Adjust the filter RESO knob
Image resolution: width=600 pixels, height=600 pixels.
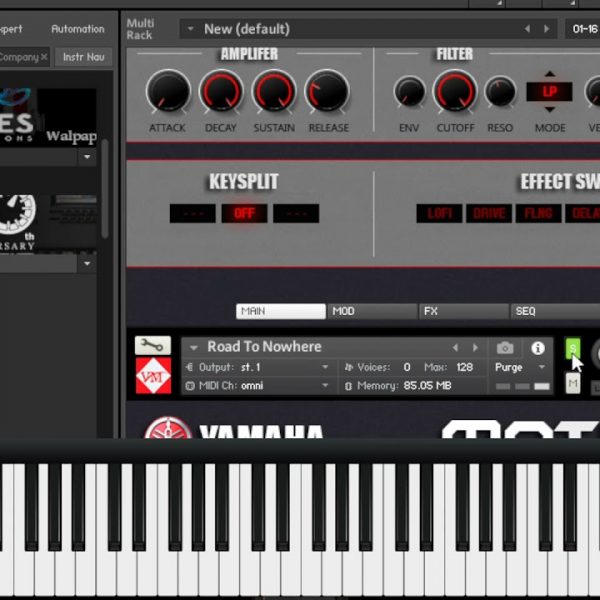tap(500, 92)
